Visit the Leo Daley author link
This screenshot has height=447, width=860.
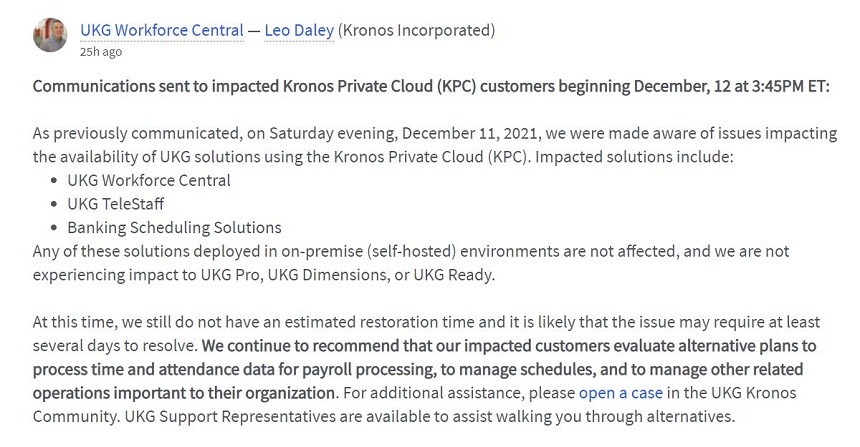(299, 30)
